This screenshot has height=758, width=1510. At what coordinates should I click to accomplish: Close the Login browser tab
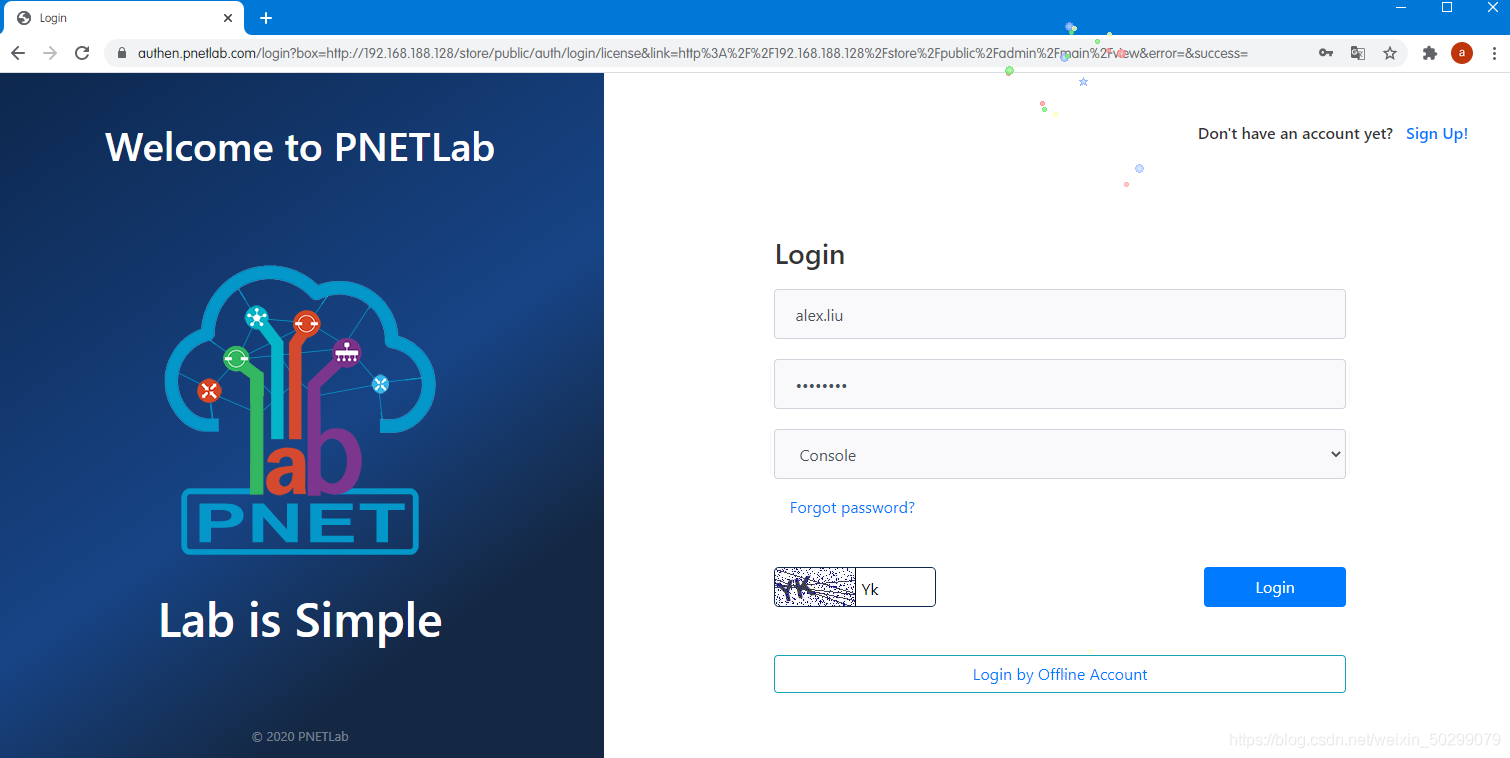[228, 18]
